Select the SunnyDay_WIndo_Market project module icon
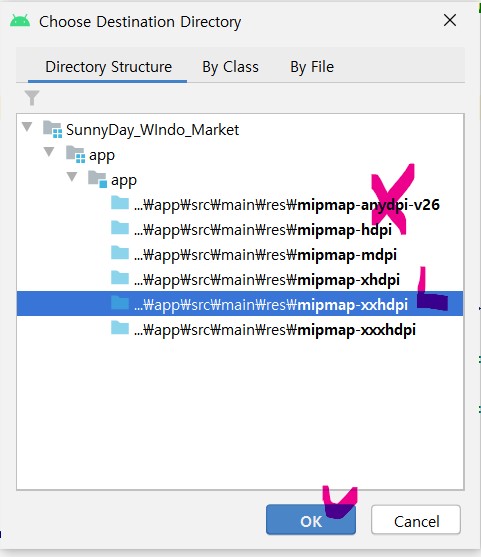Screen dimensions: 481x557 (53, 129)
